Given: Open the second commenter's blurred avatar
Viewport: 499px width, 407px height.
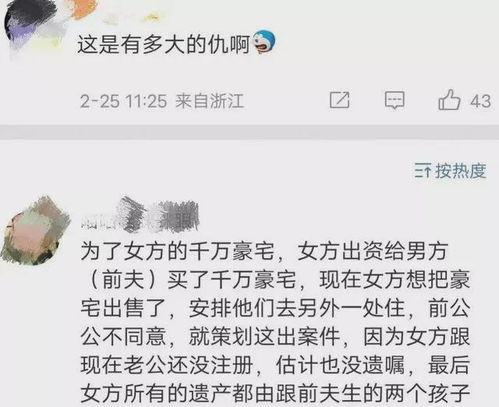Looking at the screenshot, I should [x=35, y=230].
